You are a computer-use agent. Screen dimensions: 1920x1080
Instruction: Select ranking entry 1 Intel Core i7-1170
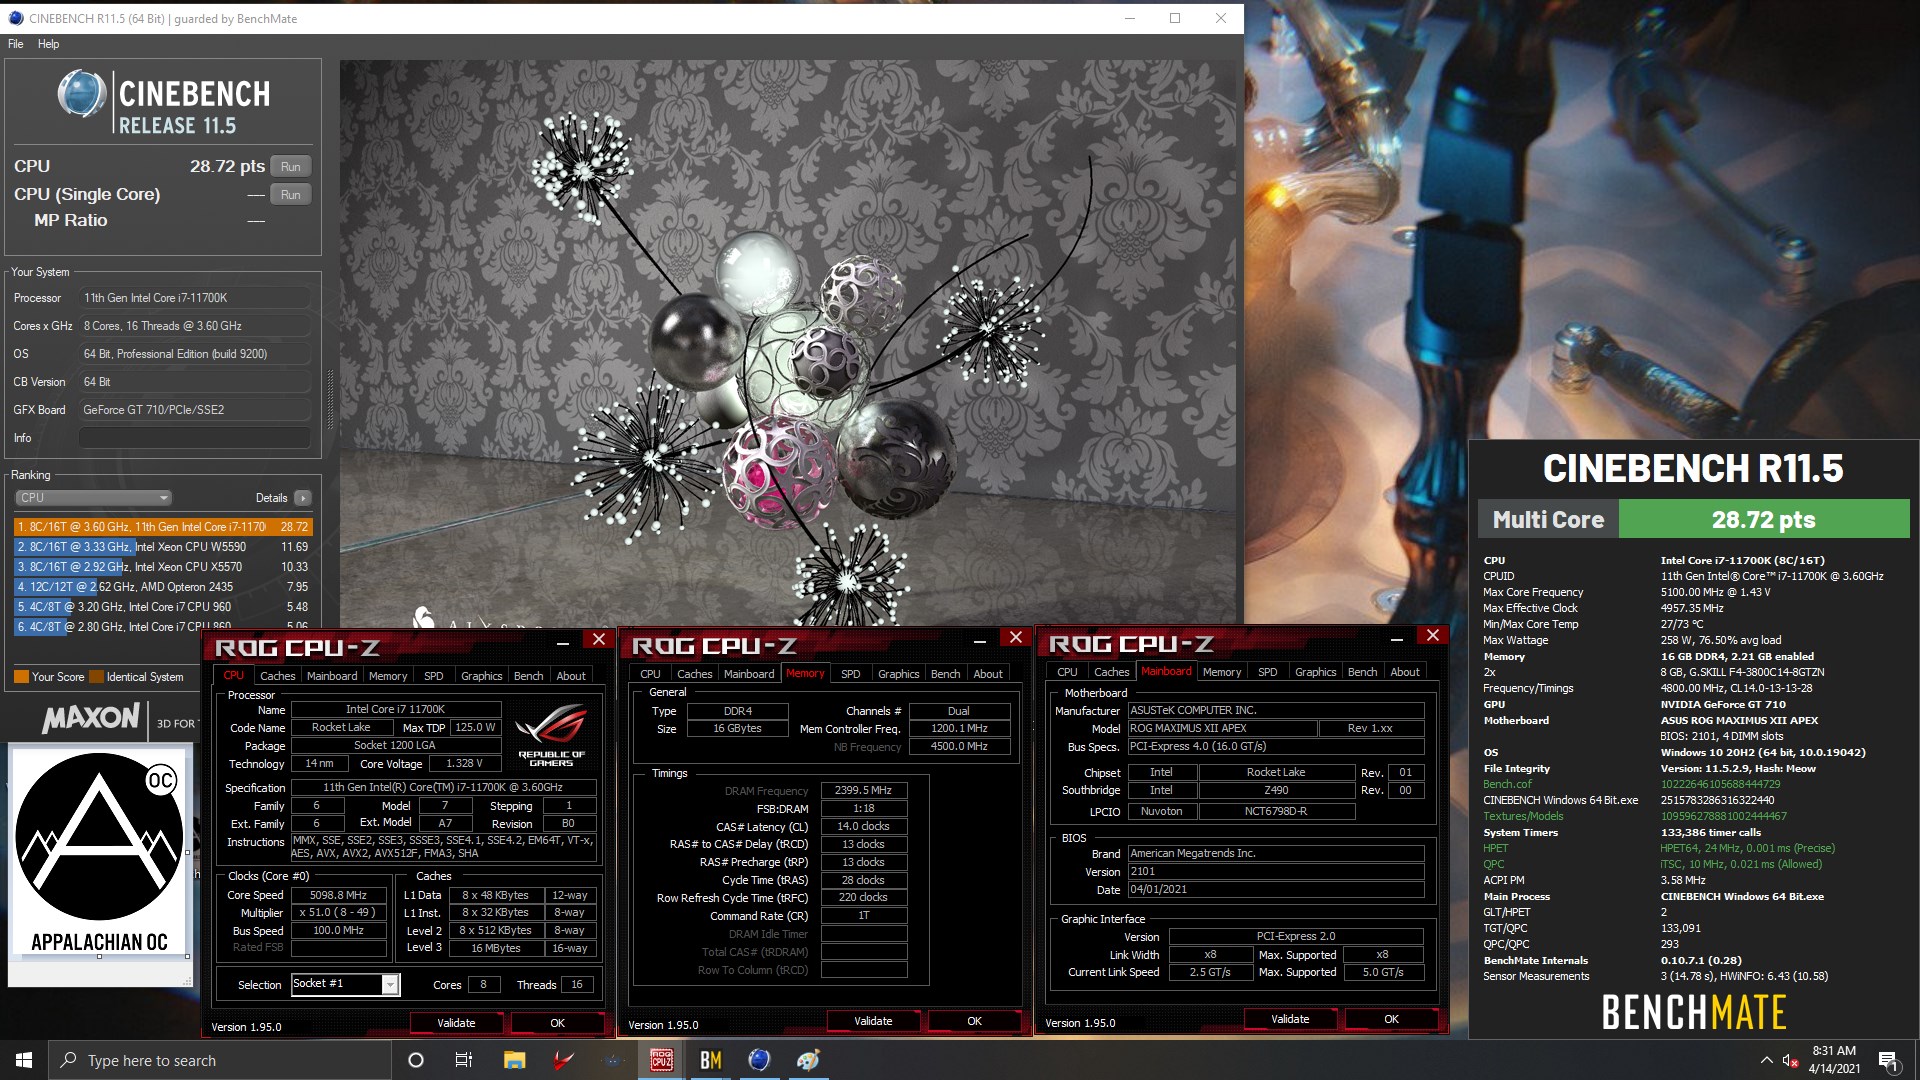pyautogui.click(x=163, y=527)
